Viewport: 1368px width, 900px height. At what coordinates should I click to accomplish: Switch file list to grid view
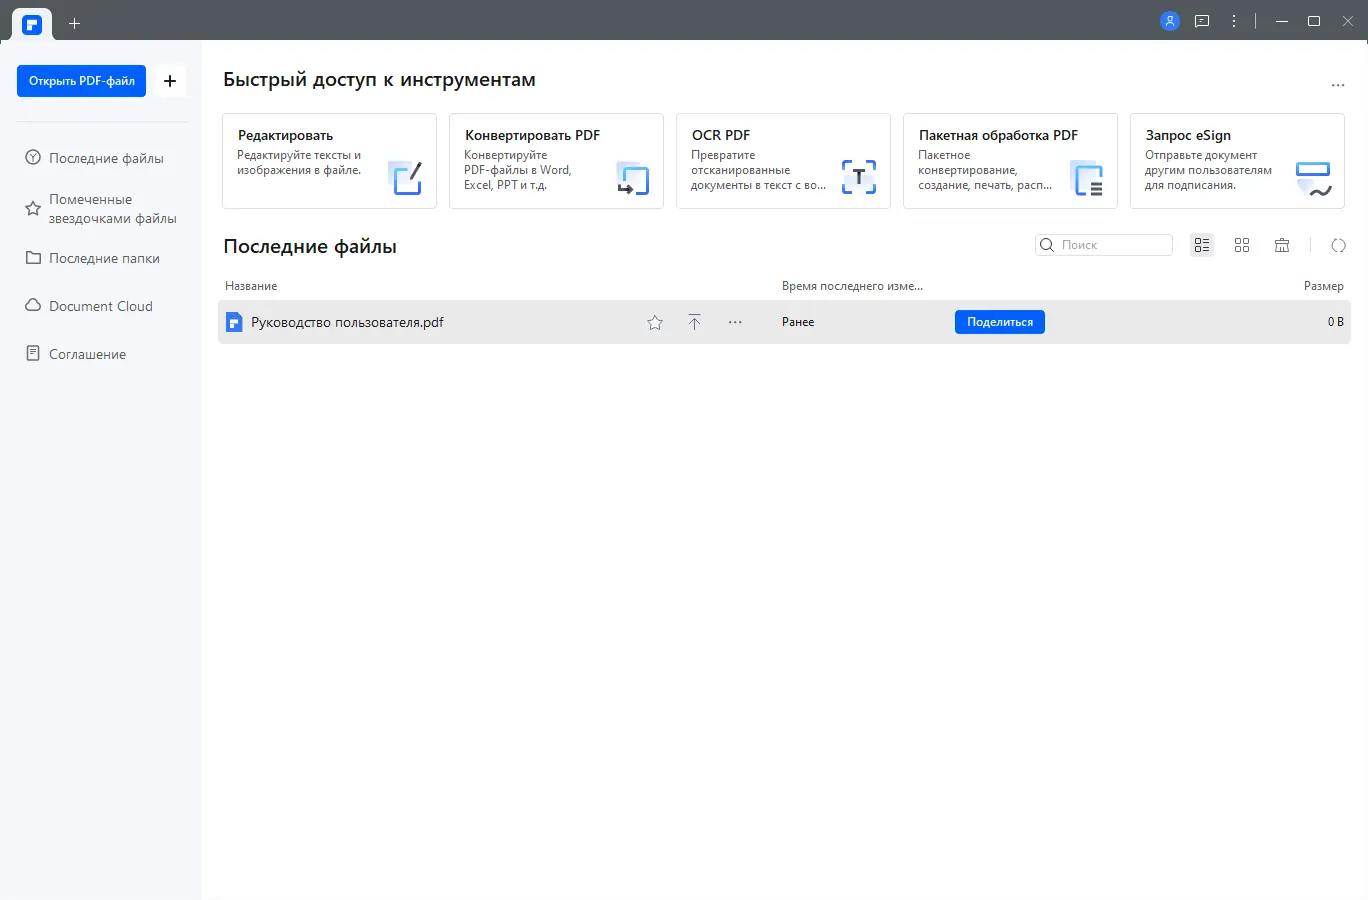[1242, 244]
